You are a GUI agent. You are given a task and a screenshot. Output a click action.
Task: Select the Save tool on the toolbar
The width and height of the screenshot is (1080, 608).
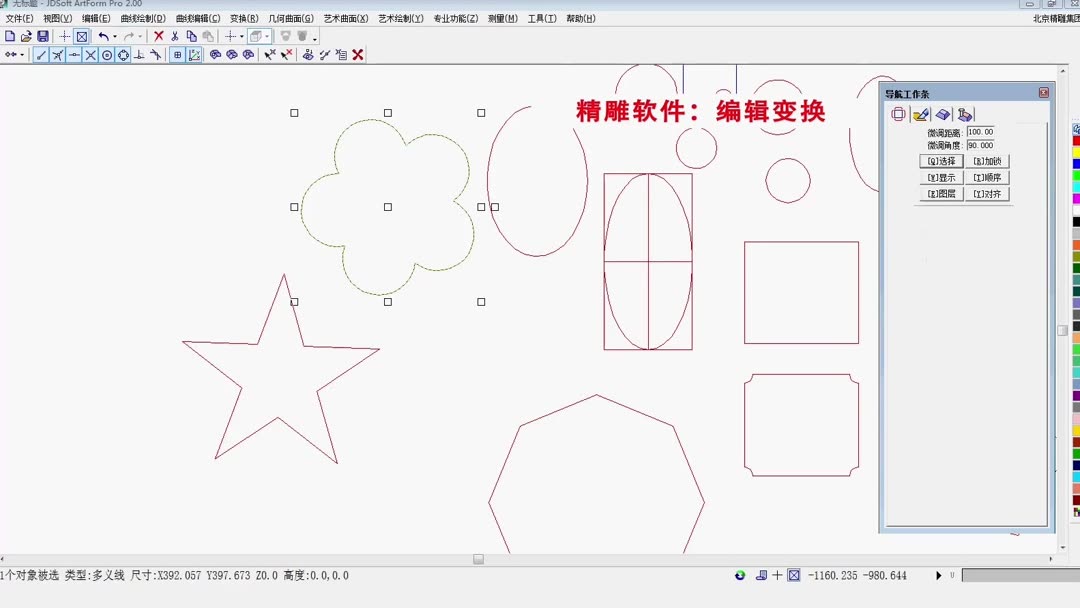43,36
